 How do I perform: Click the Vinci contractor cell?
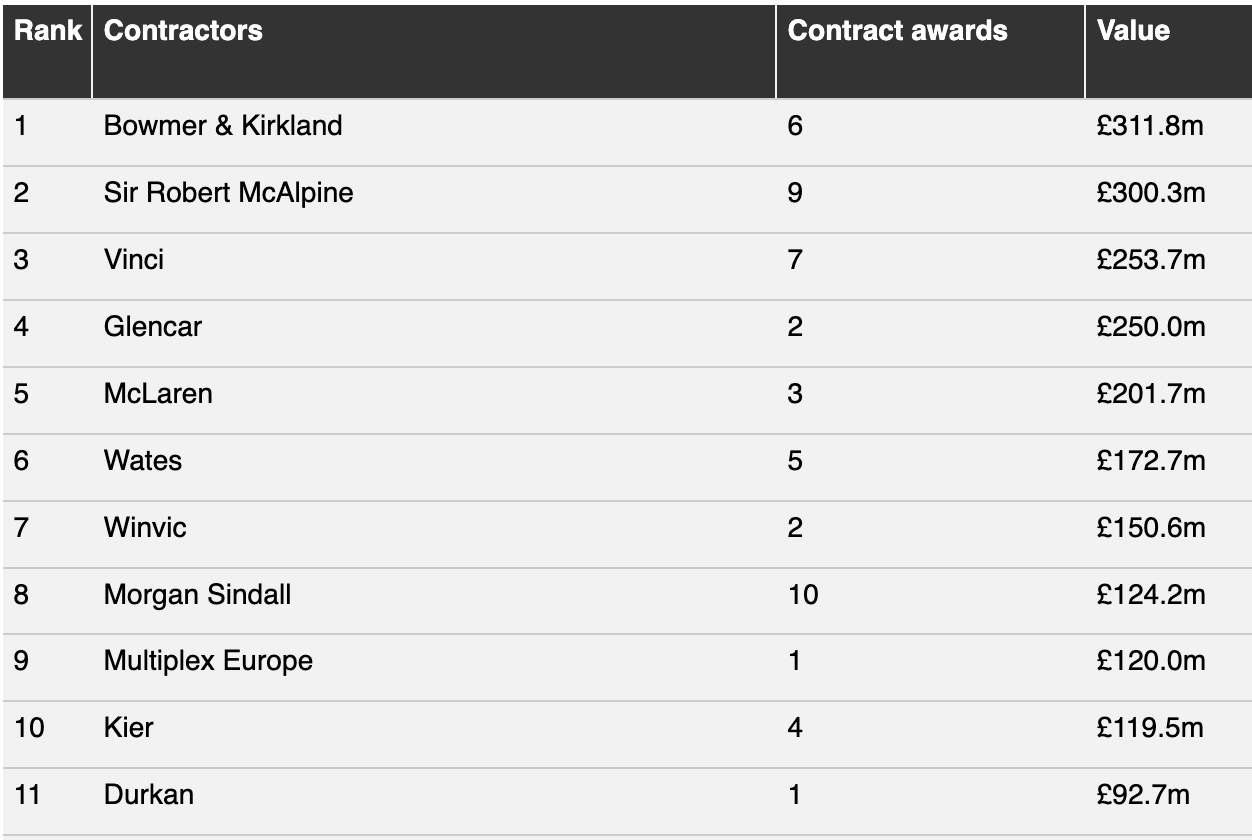134,260
